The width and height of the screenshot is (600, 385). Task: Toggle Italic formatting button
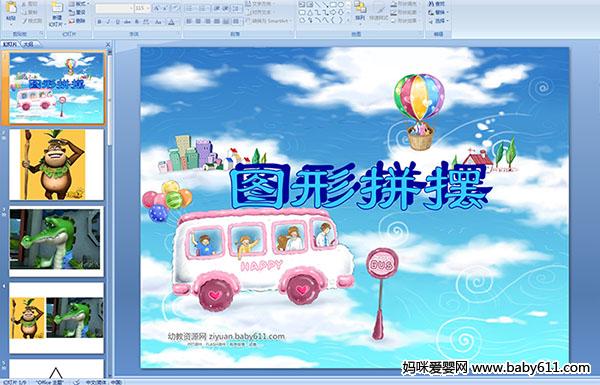[x=108, y=22]
